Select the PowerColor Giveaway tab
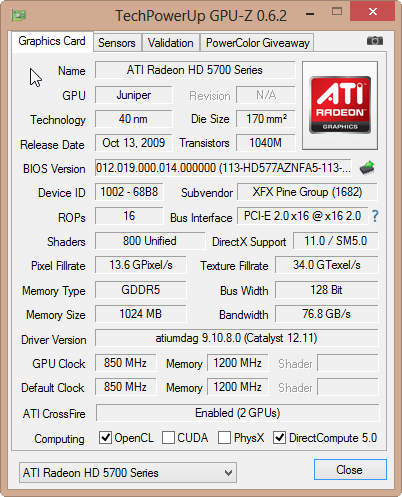This screenshot has height=497, width=402. [257, 43]
